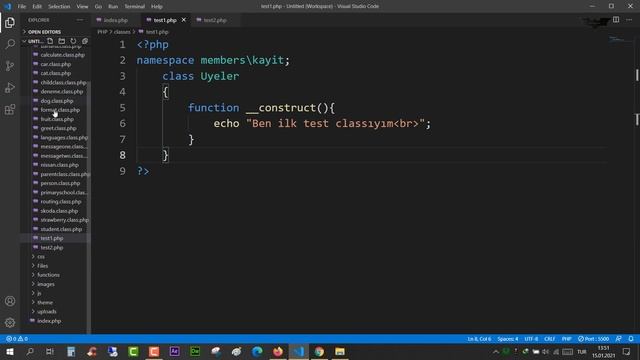Open the File menu

(22, 7)
